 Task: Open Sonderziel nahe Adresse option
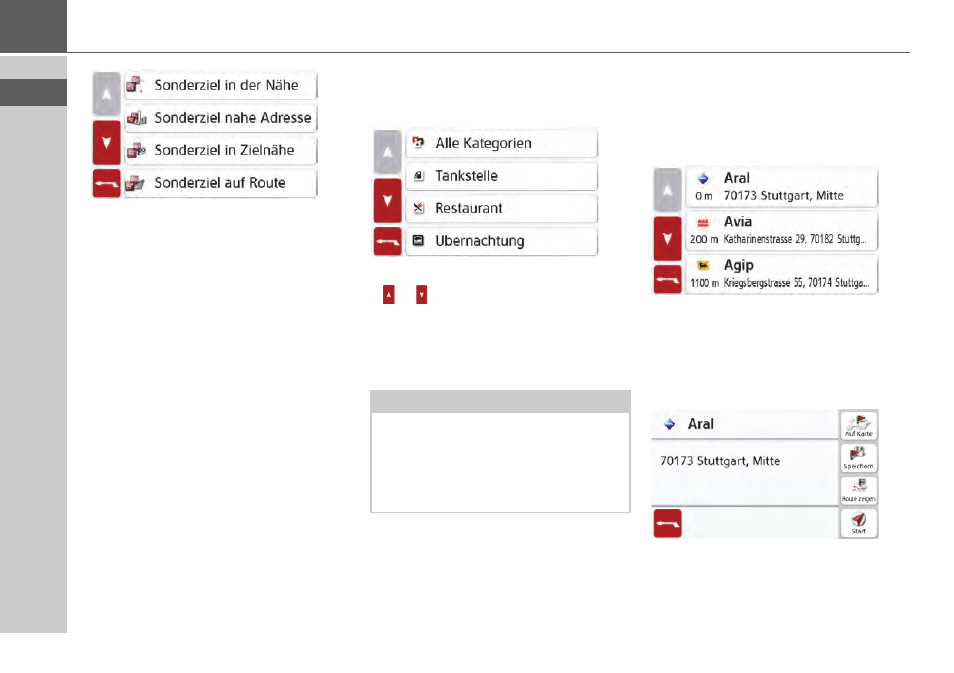(220, 117)
